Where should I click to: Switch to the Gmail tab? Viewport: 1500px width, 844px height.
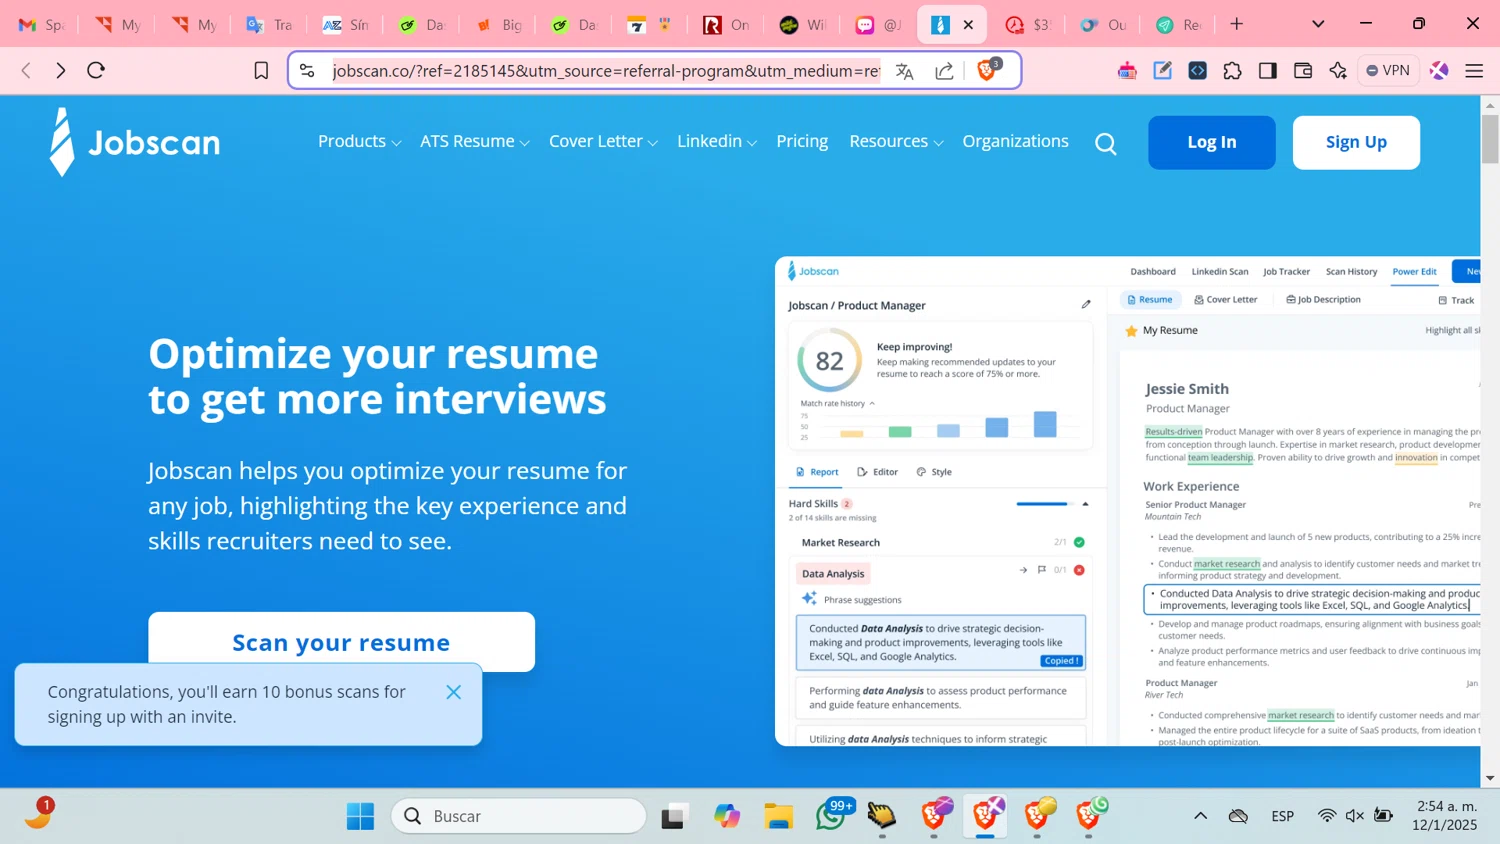click(42, 25)
